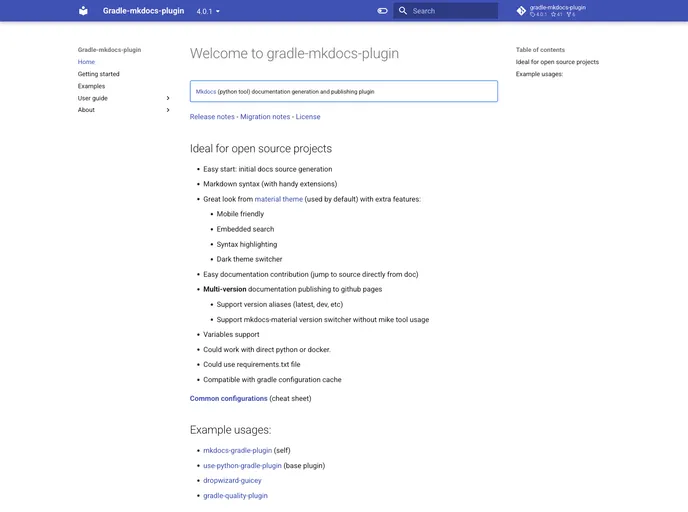Click the Example usages: heading

(x=230, y=430)
